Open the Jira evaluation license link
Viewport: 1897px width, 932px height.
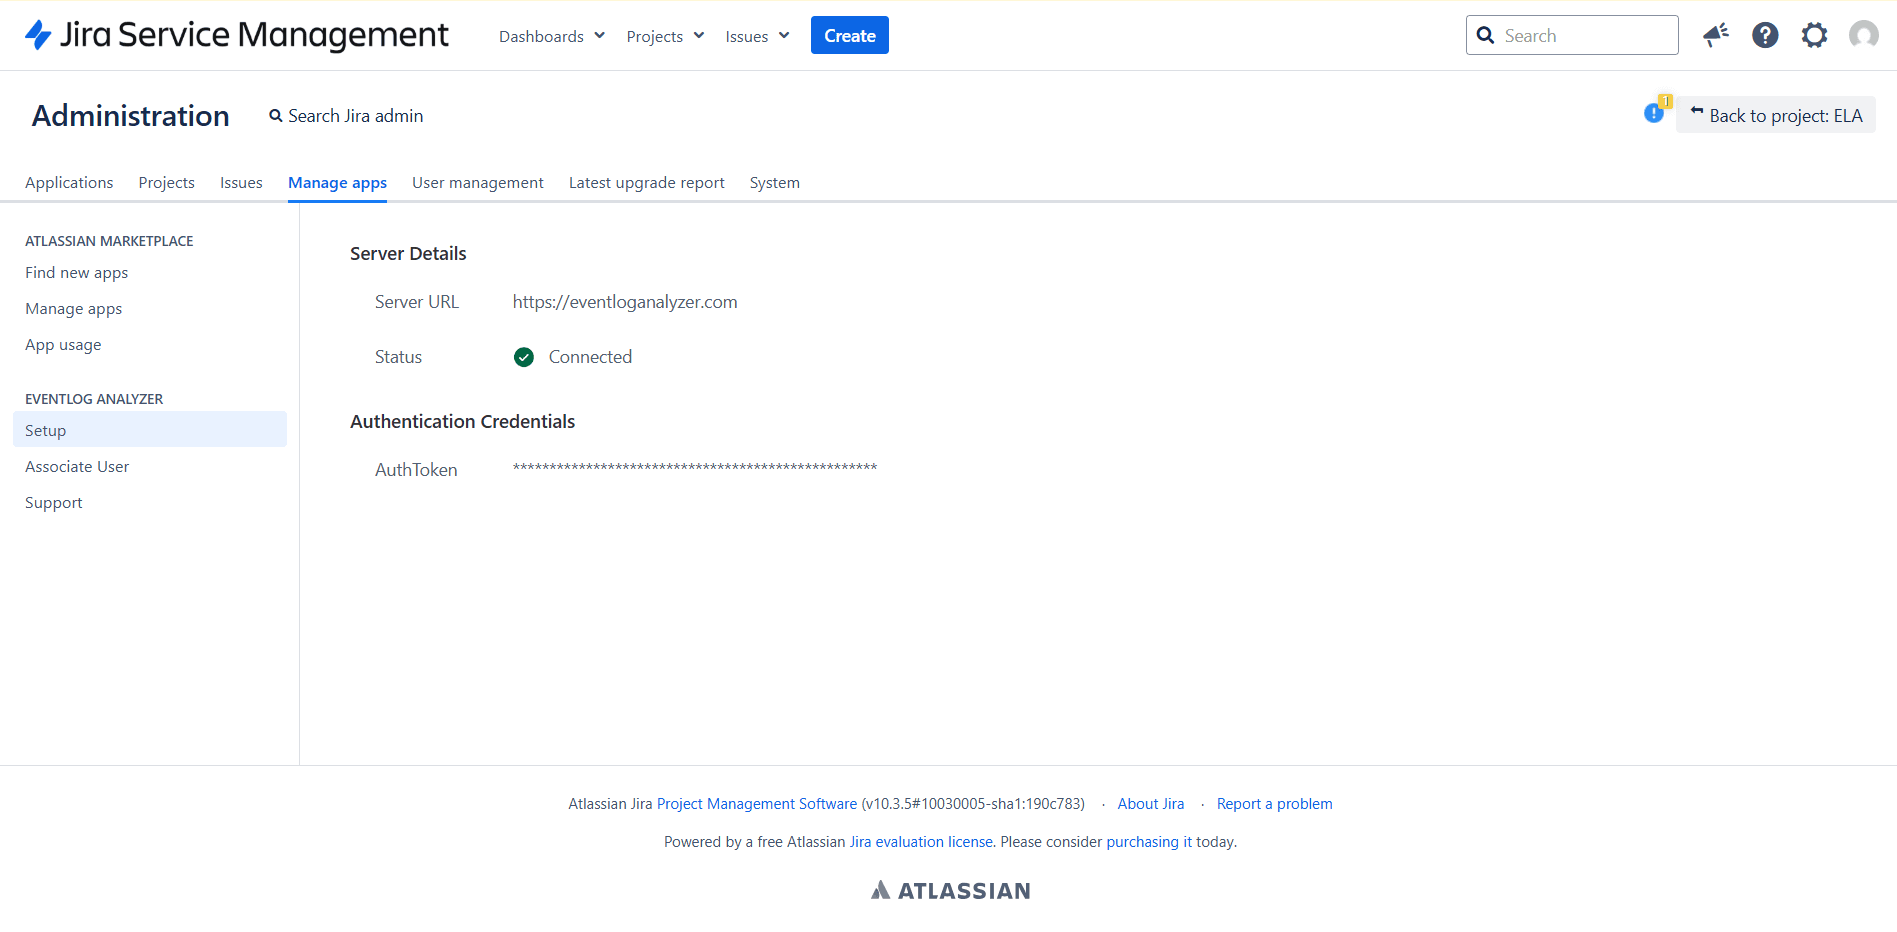[x=920, y=841]
